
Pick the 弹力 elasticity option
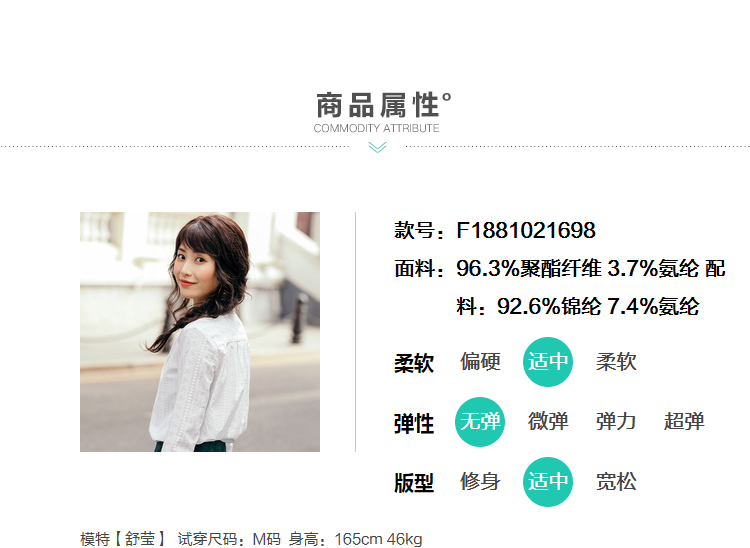point(616,421)
